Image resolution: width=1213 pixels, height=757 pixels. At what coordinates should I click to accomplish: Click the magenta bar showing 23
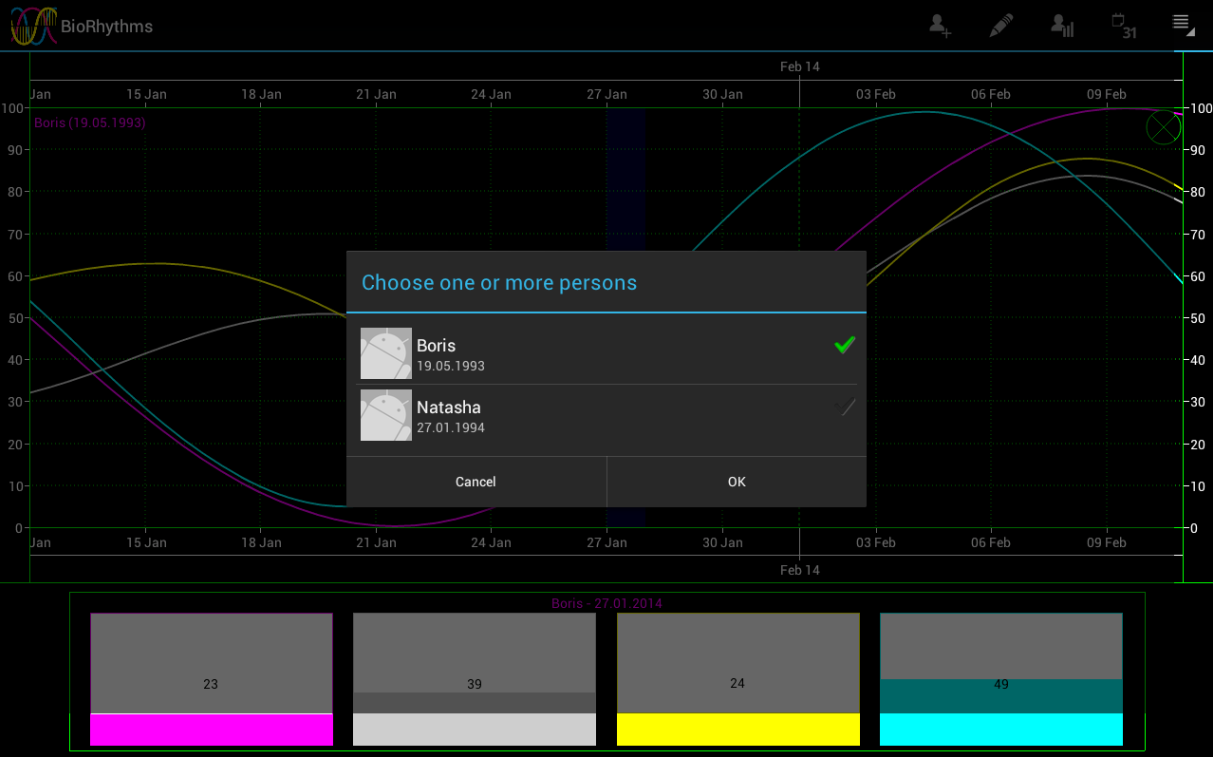(211, 680)
